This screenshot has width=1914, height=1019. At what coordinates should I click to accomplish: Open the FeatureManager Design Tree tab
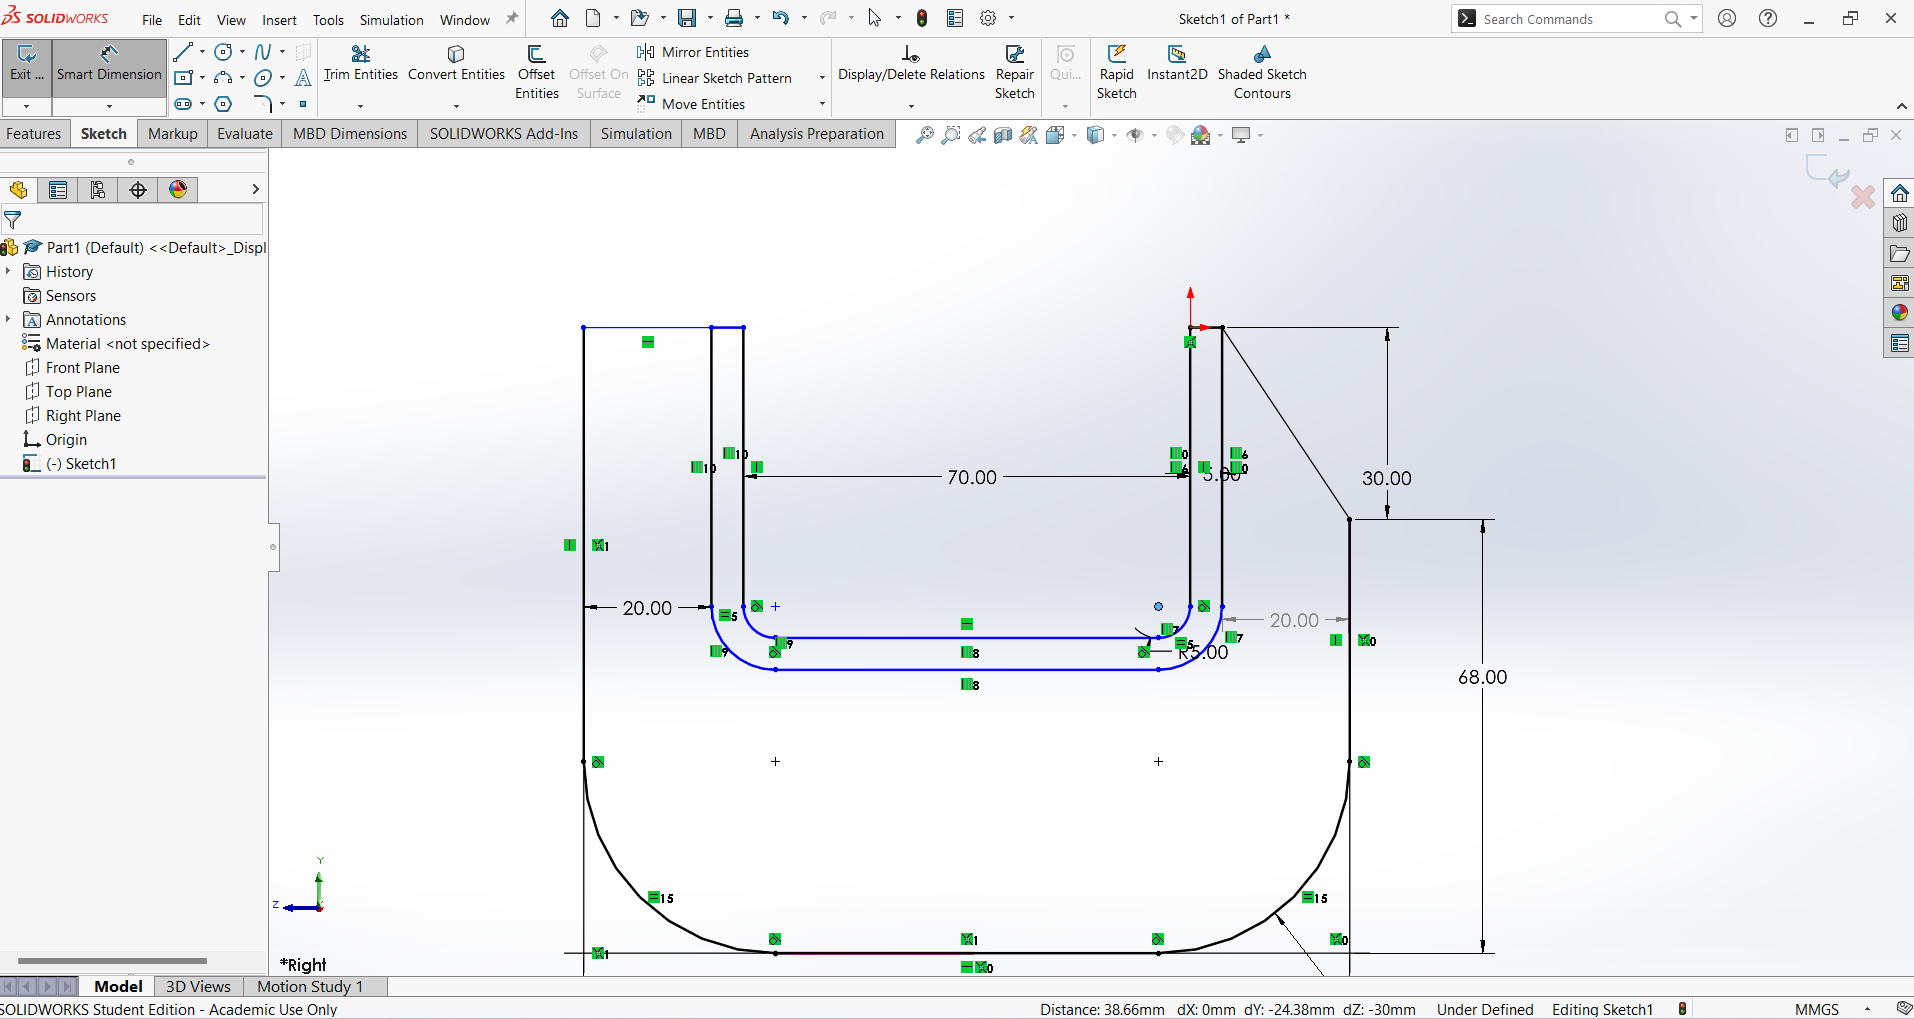pos(19,190)
